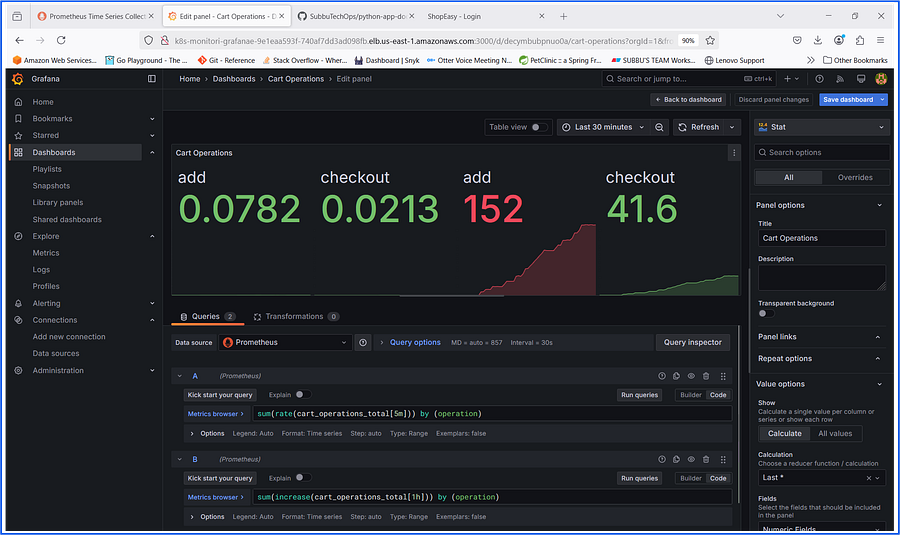900x535 pixels.
Task: Open Firefox downloads icon
Action: [x=818, y=40]
